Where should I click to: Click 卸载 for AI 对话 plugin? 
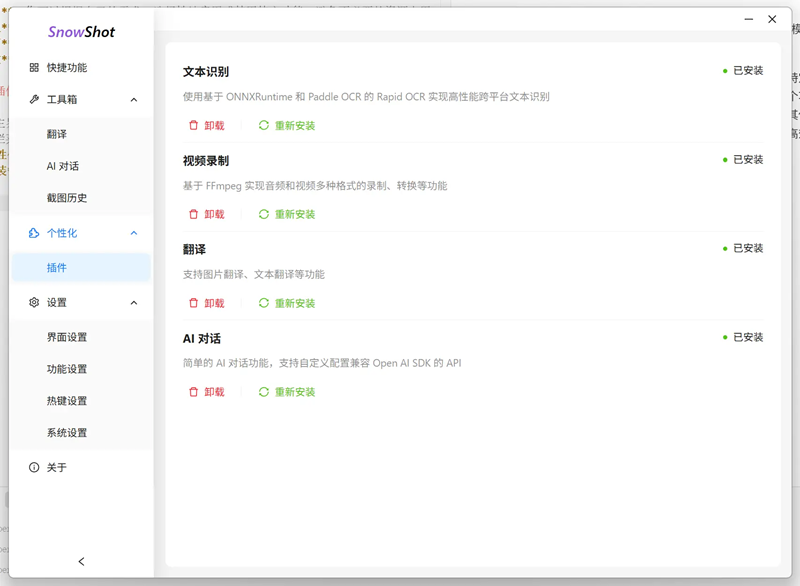coord(207,392)
